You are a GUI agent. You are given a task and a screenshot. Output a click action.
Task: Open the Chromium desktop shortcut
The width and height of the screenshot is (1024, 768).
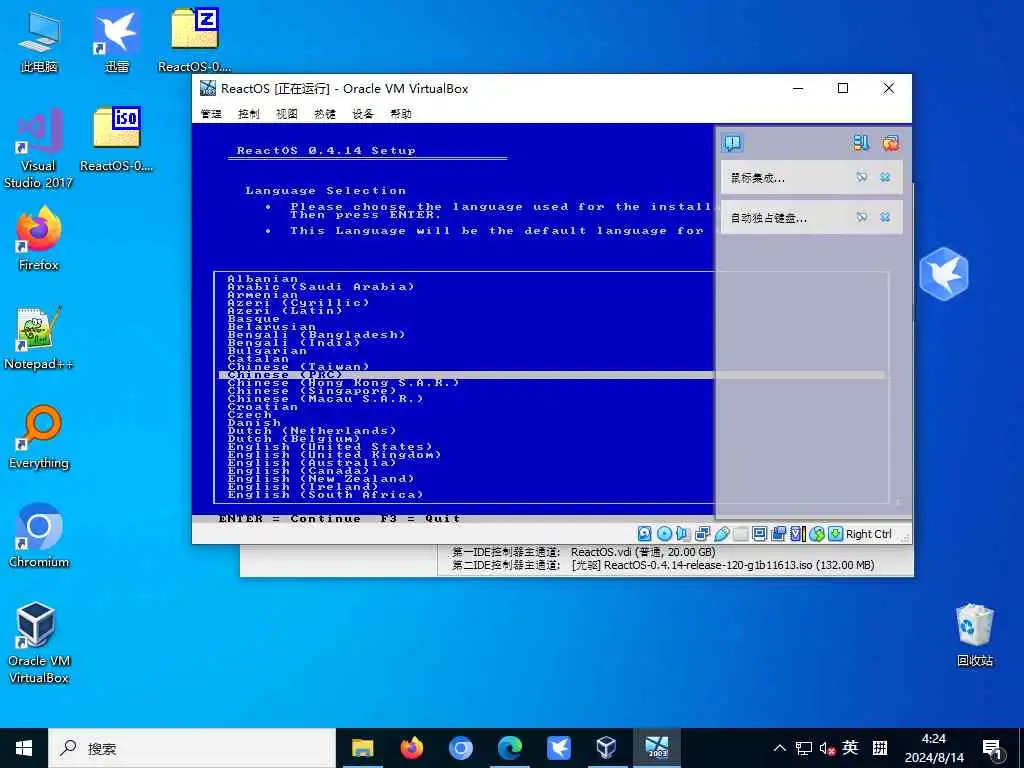39,537
